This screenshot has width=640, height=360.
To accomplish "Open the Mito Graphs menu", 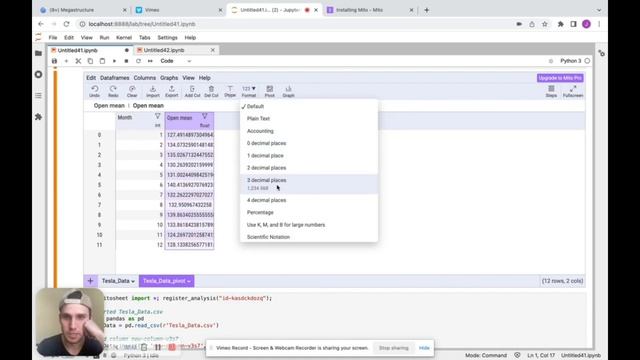I will coord(169,78).
